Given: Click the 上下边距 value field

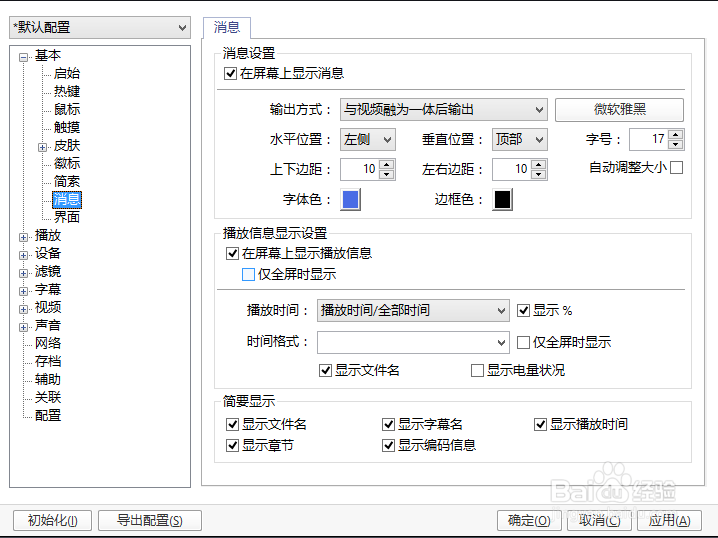Looking at the screenshot, I should coord(360,169).
